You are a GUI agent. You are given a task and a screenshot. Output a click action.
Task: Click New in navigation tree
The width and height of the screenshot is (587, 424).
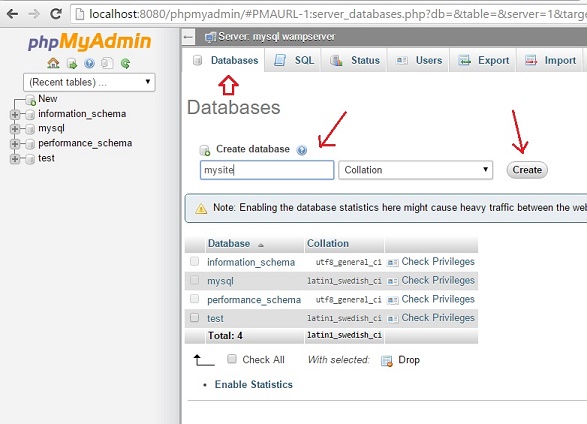pyautogui.click(x=48, y=99)
